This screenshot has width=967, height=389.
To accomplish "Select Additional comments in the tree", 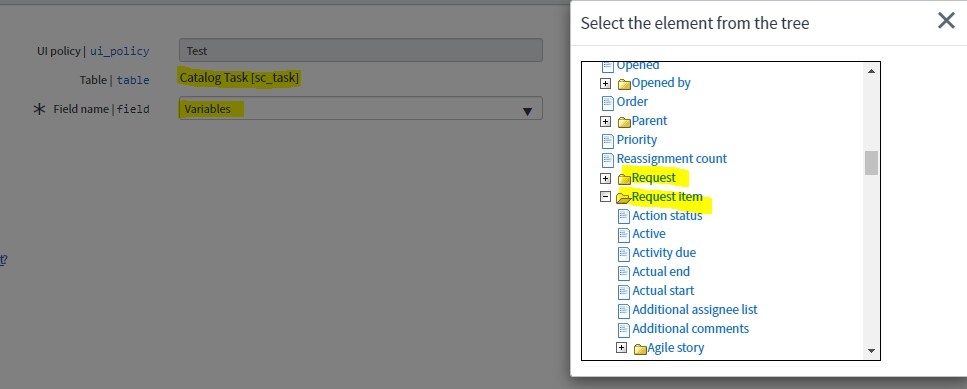I will (x=691, y=329).
